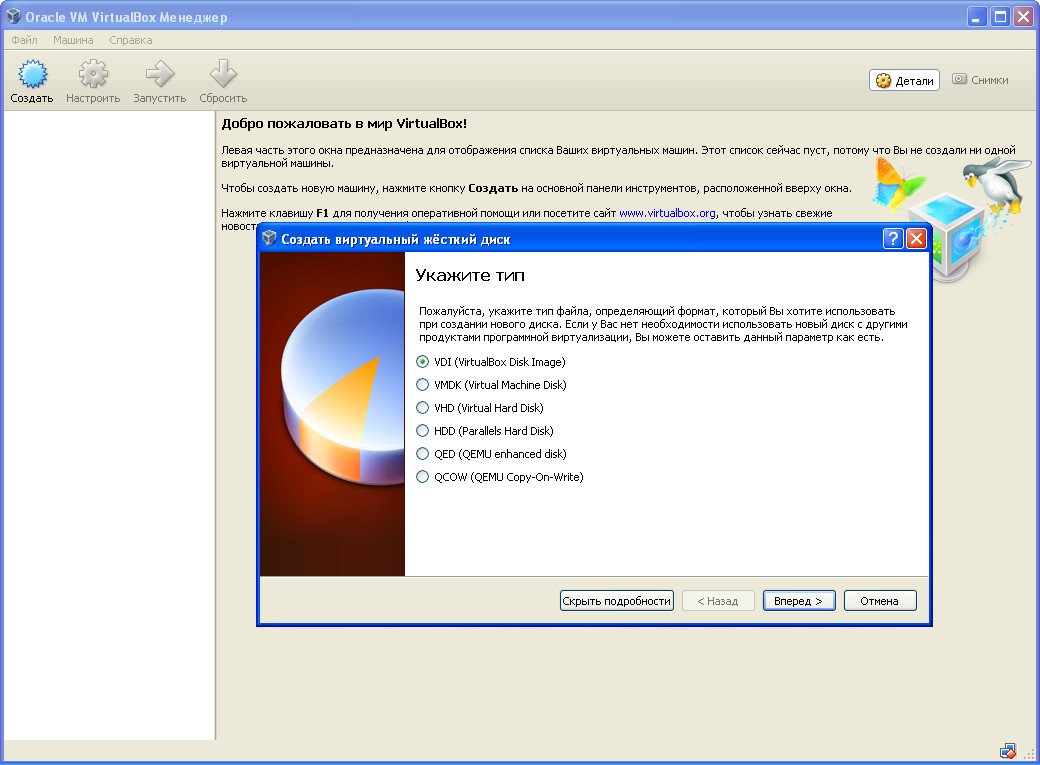Click the Настроить gear icon
The width and height of the screenshot is (1040, 765).
93,75
